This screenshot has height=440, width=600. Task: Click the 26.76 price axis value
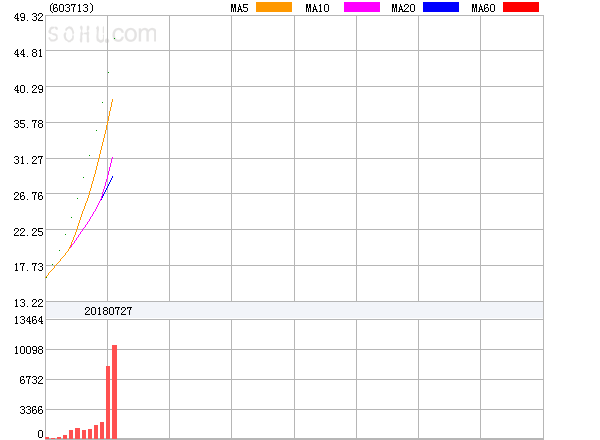29,196
